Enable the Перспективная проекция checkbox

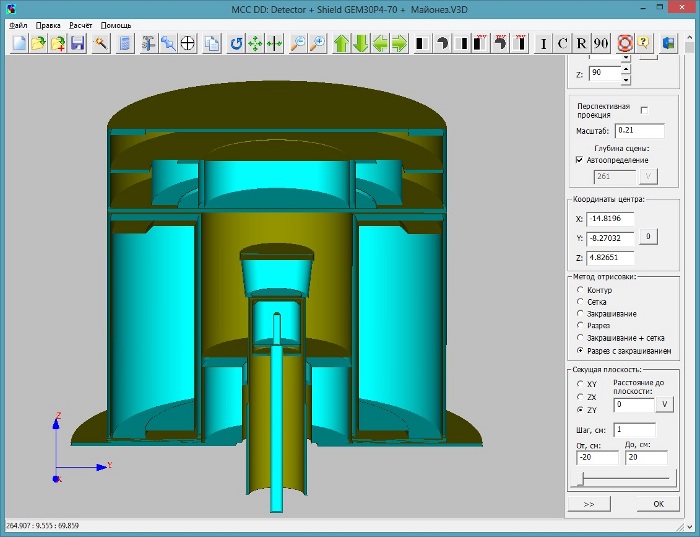644,110
